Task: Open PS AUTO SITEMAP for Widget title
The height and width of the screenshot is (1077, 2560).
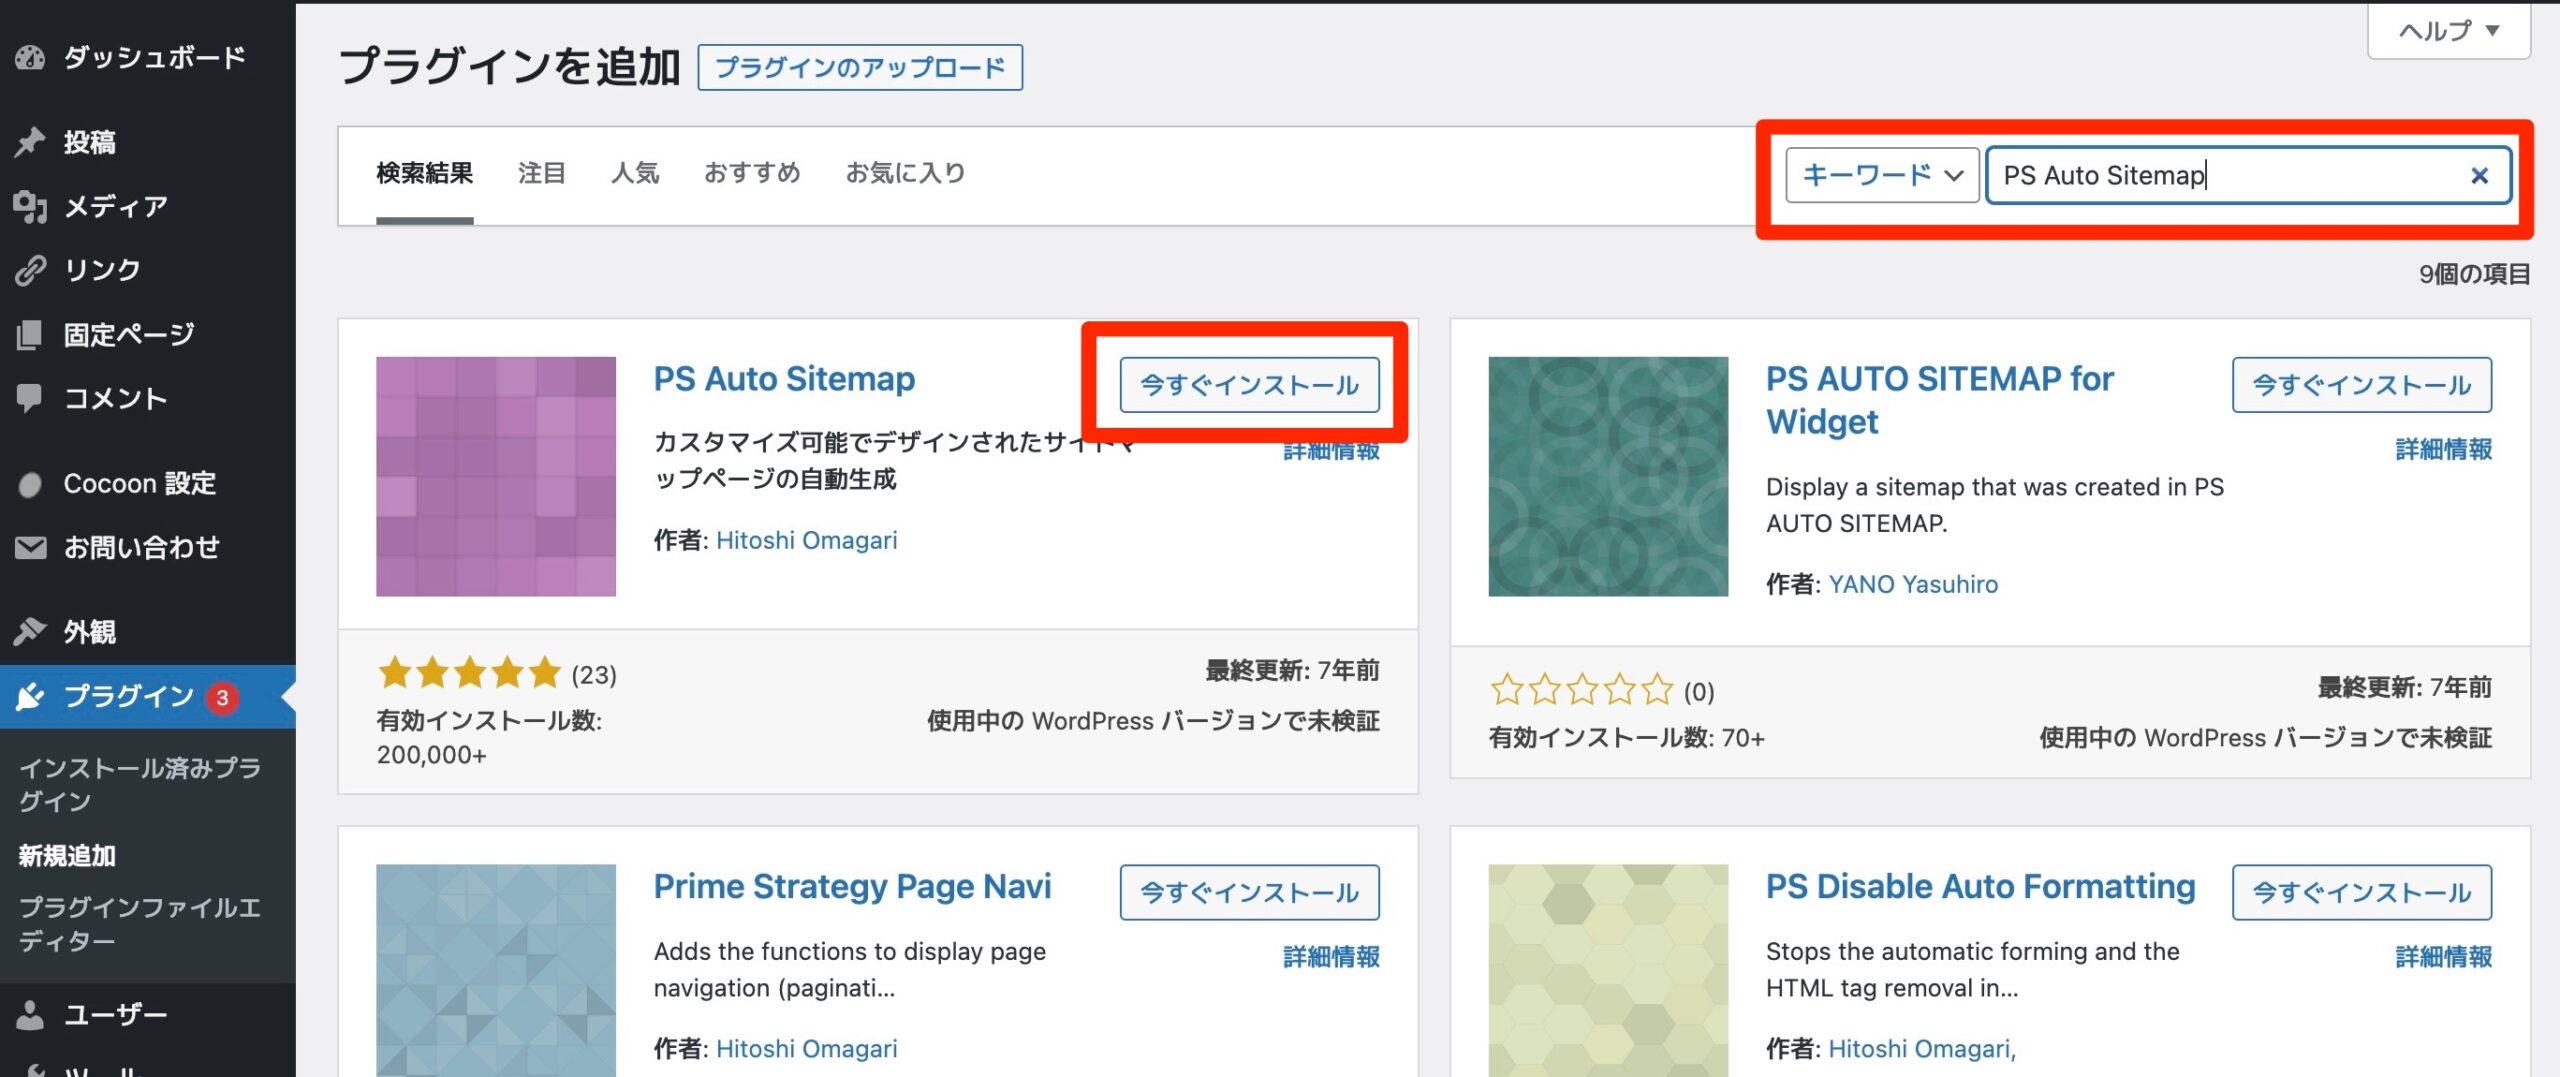Action: tap(1940, 400)
